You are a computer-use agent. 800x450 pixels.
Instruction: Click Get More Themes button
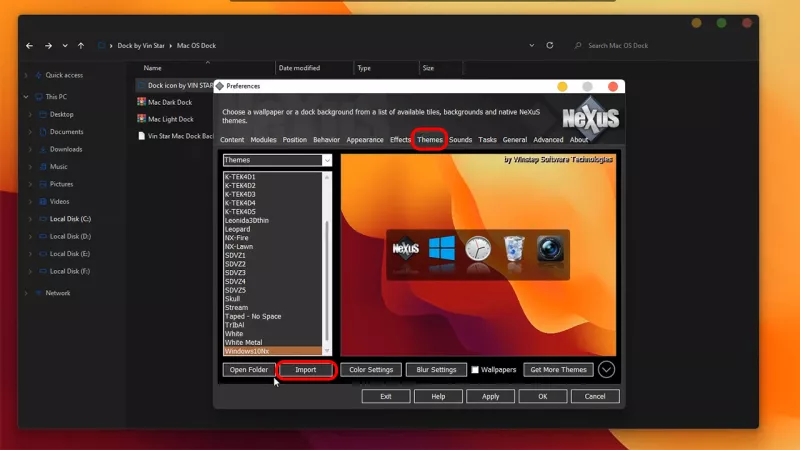point(558,369)
